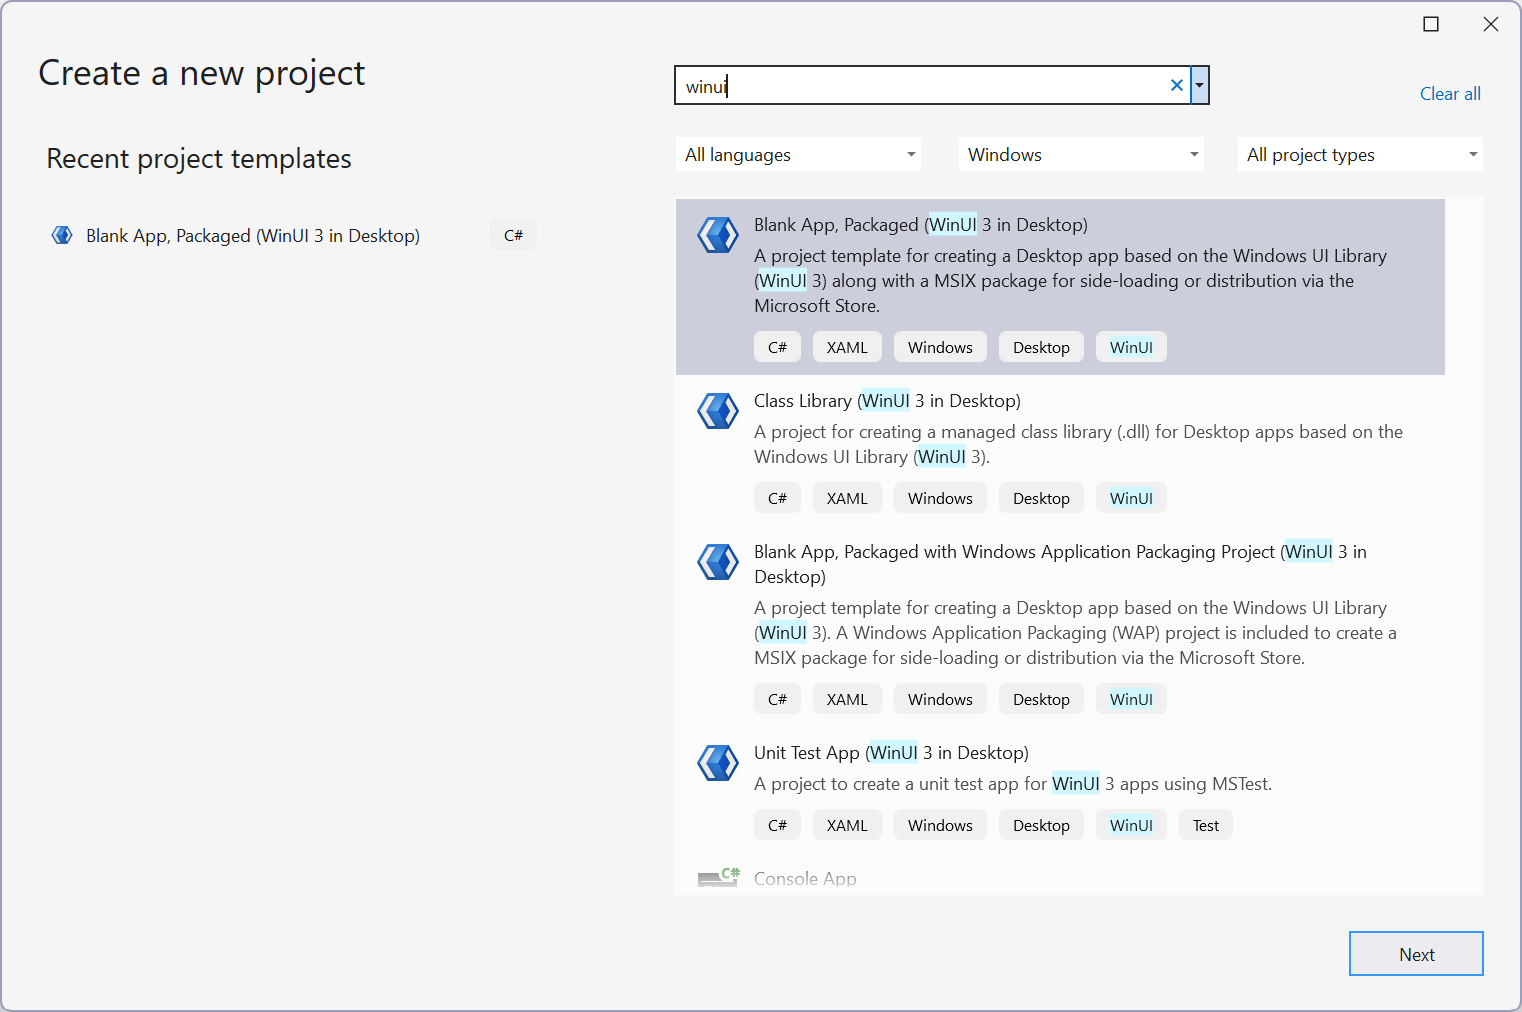Click the Next button
Image resolution: width=1522 pixels, height=1012 pixels.
1416,953
